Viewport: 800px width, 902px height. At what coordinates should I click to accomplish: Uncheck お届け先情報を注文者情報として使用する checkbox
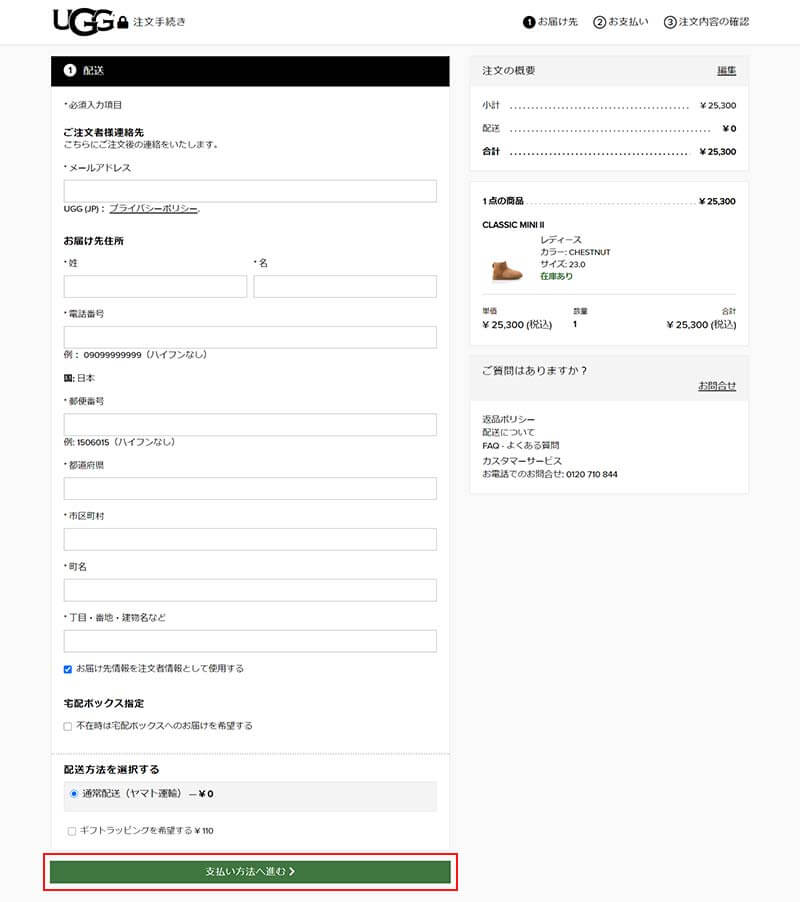[x=68, y=669]
